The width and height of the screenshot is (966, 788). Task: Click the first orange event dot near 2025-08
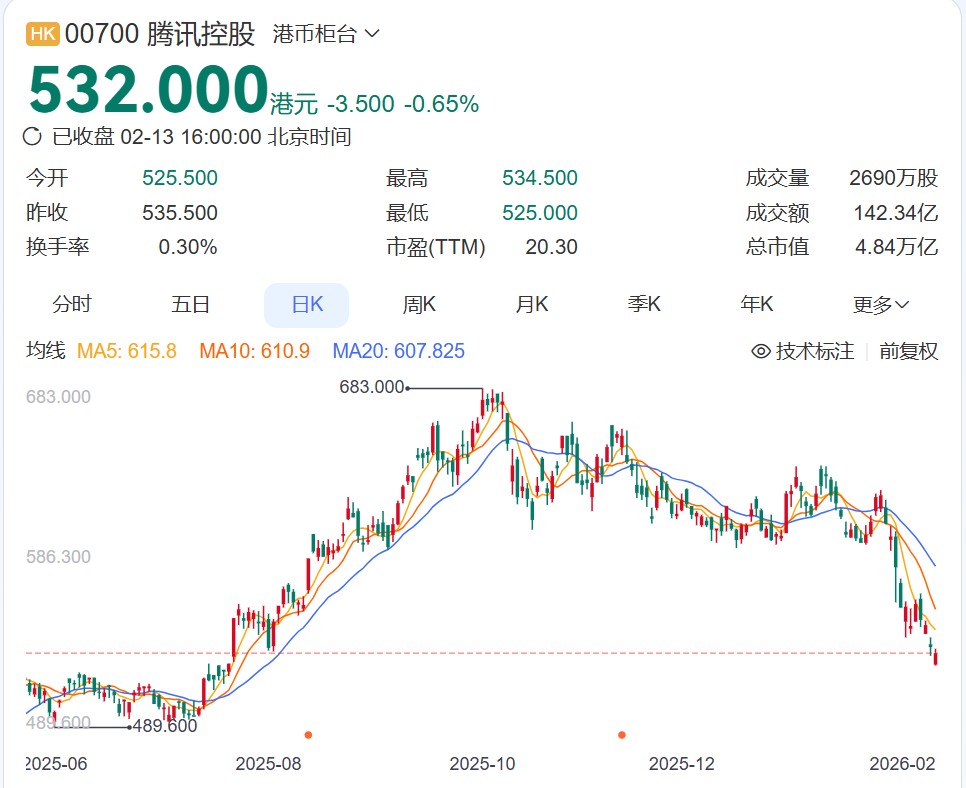pyautogui.click(x=308, y=734)
